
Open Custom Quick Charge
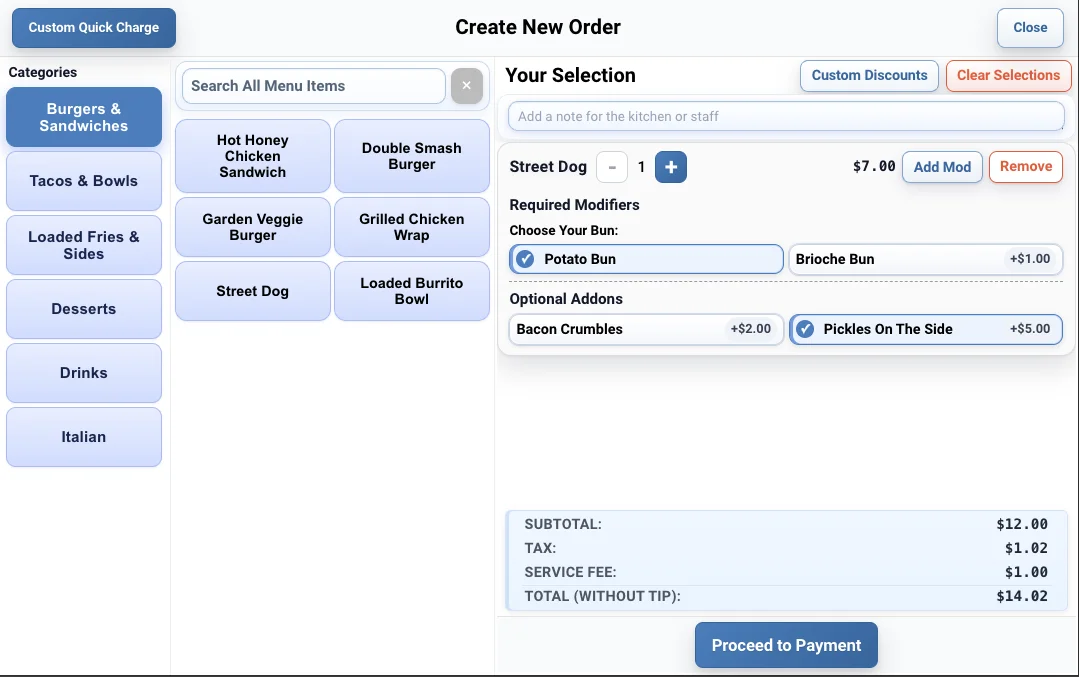pos(94,28)
